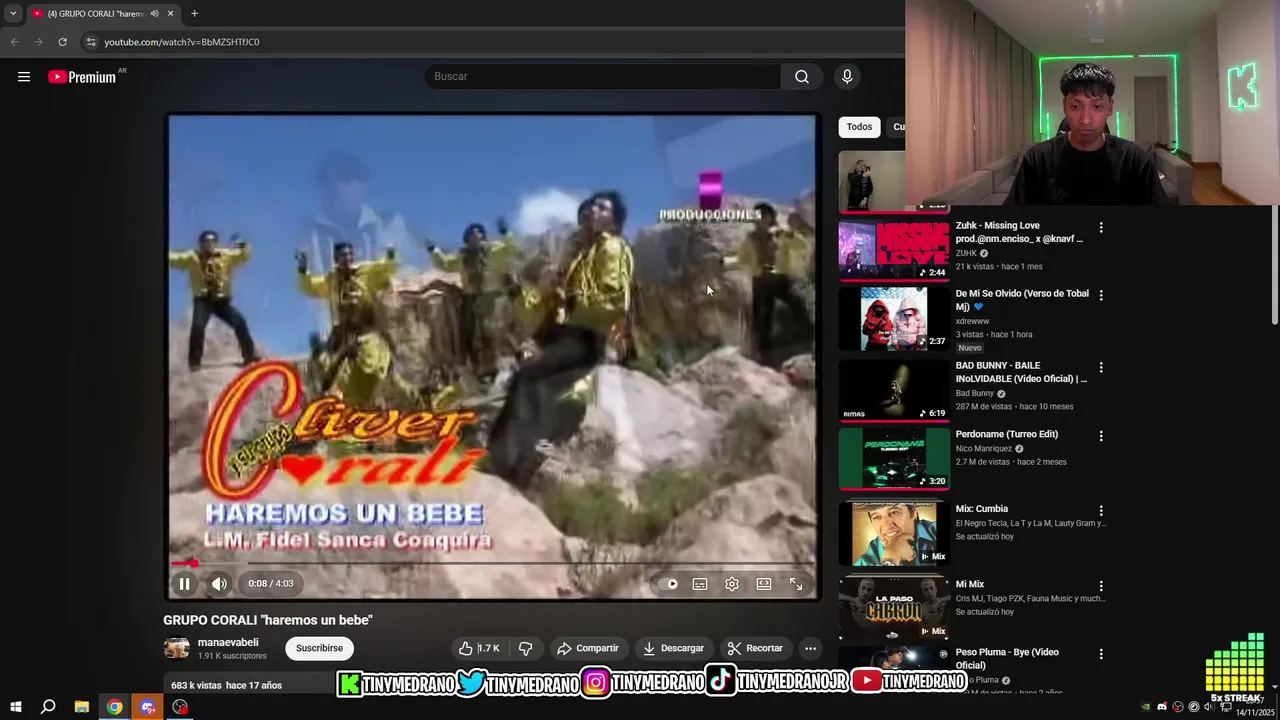Viewport: 1280px width, 720px height.
Task: Open Windows taskbar search
Action: (48, 707)
